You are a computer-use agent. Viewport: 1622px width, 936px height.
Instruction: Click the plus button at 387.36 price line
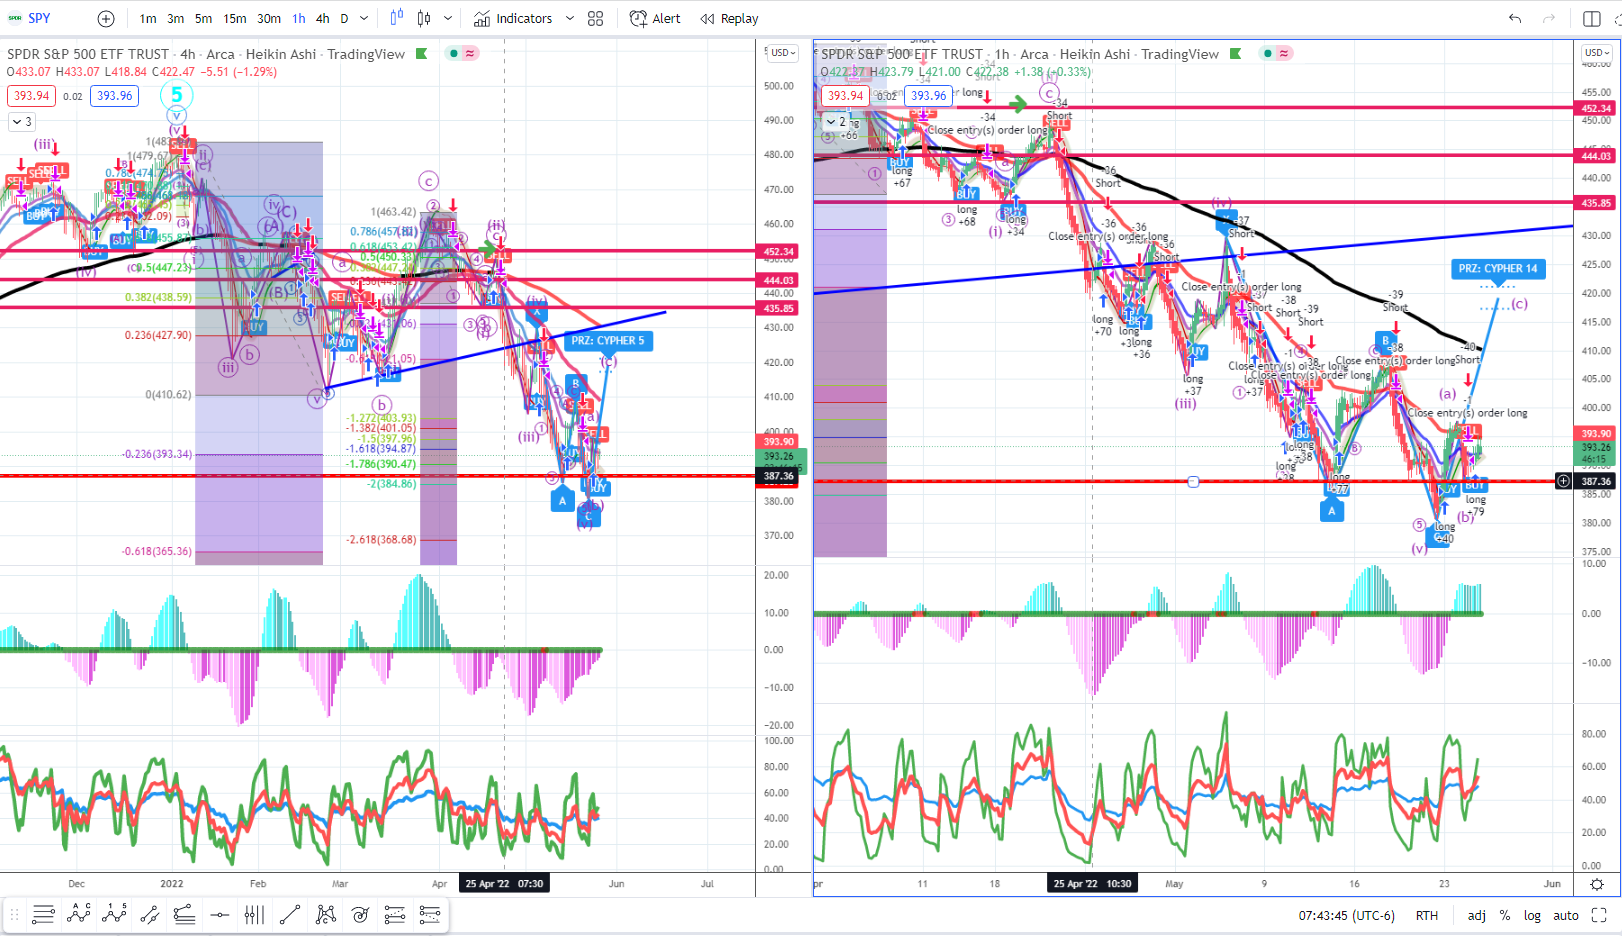(x=1563, y=481)
